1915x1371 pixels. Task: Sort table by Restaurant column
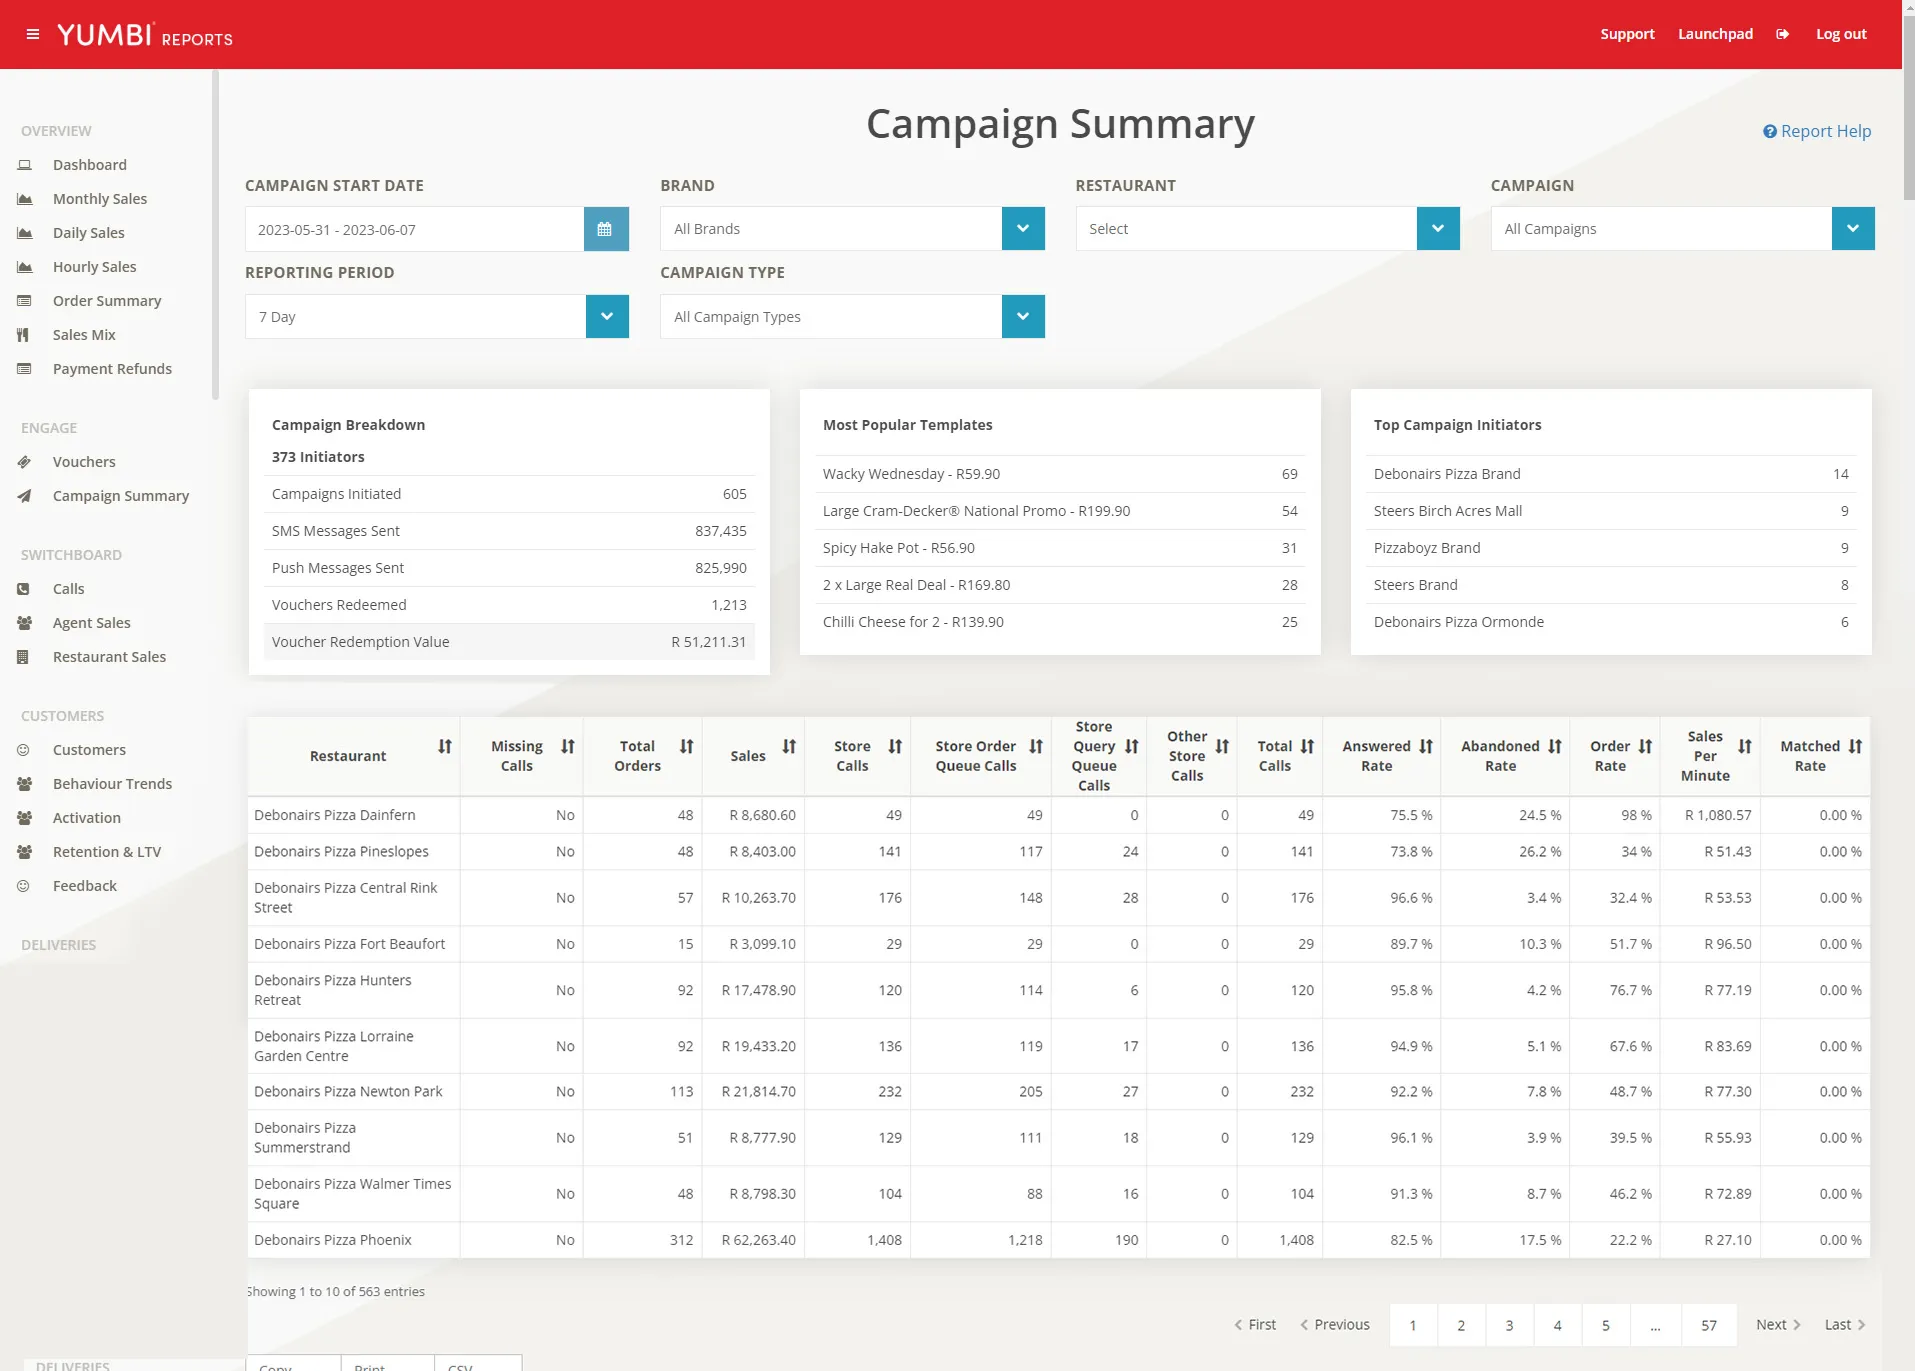(445, 746)
